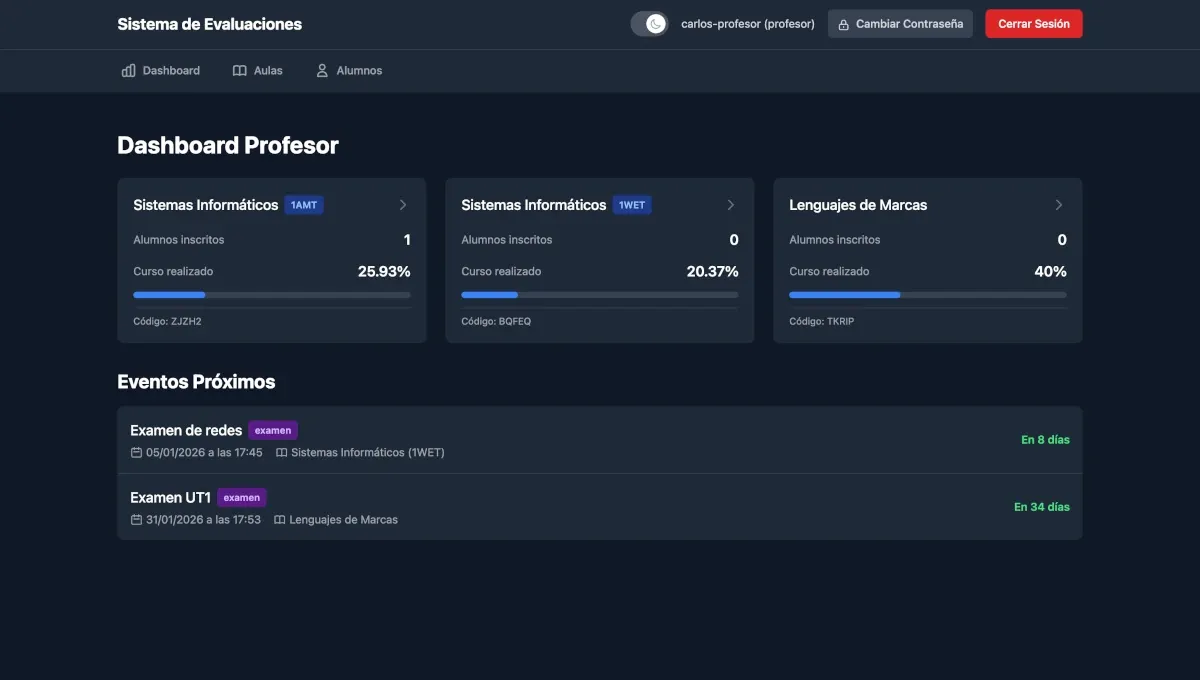Viewport: 1200px width, 680px height.
Task: Click the Lenguajes de Marcas progress bar
Action: coord(927,294)
